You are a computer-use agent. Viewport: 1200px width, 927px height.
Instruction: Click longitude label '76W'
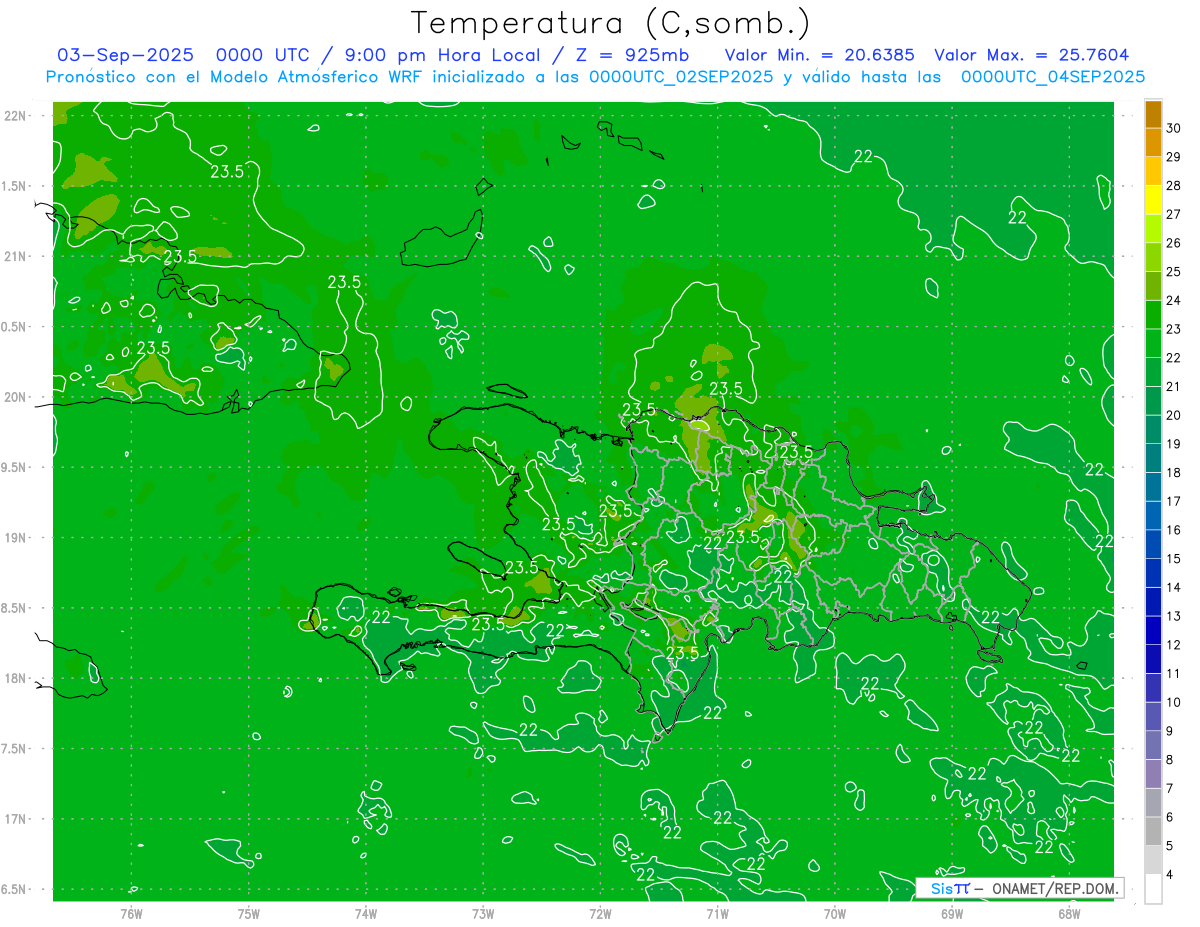(x=131, y=914)
